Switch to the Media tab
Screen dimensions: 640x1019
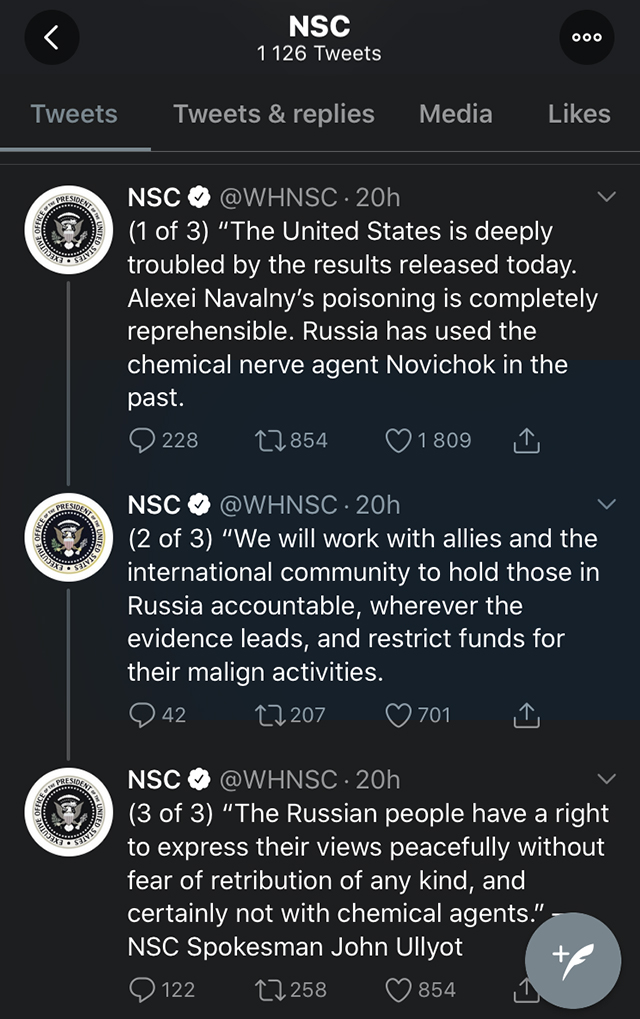pos(455,114)
